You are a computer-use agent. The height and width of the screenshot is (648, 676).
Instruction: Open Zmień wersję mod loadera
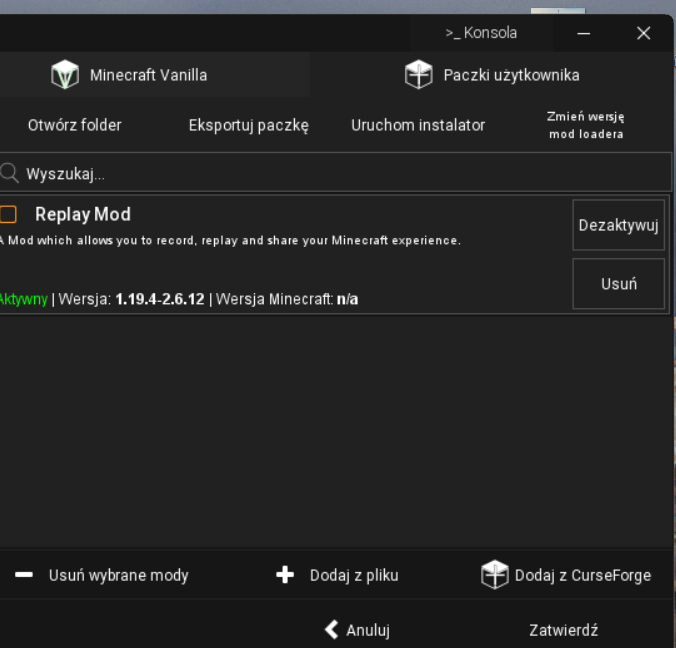[585, 125]
